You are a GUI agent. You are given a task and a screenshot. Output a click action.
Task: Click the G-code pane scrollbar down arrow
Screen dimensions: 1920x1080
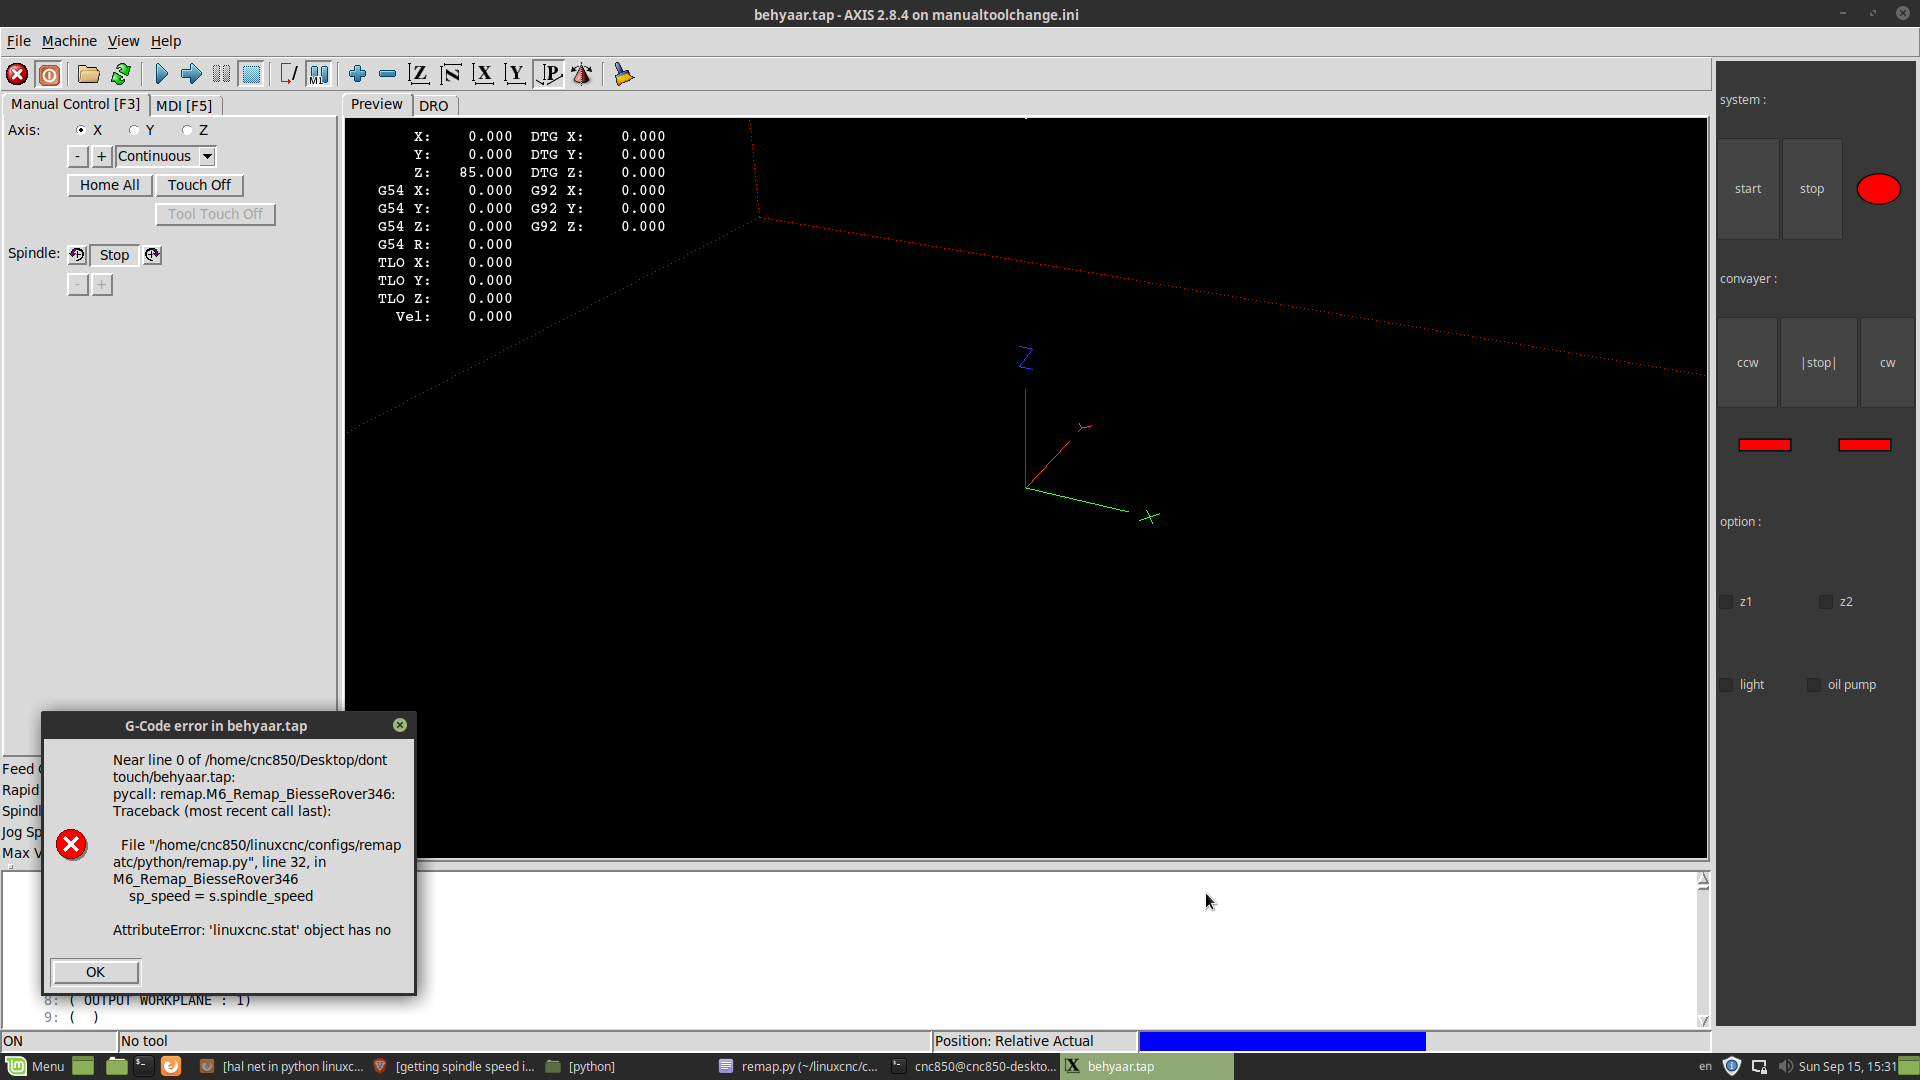(x=1703, y=1021)
